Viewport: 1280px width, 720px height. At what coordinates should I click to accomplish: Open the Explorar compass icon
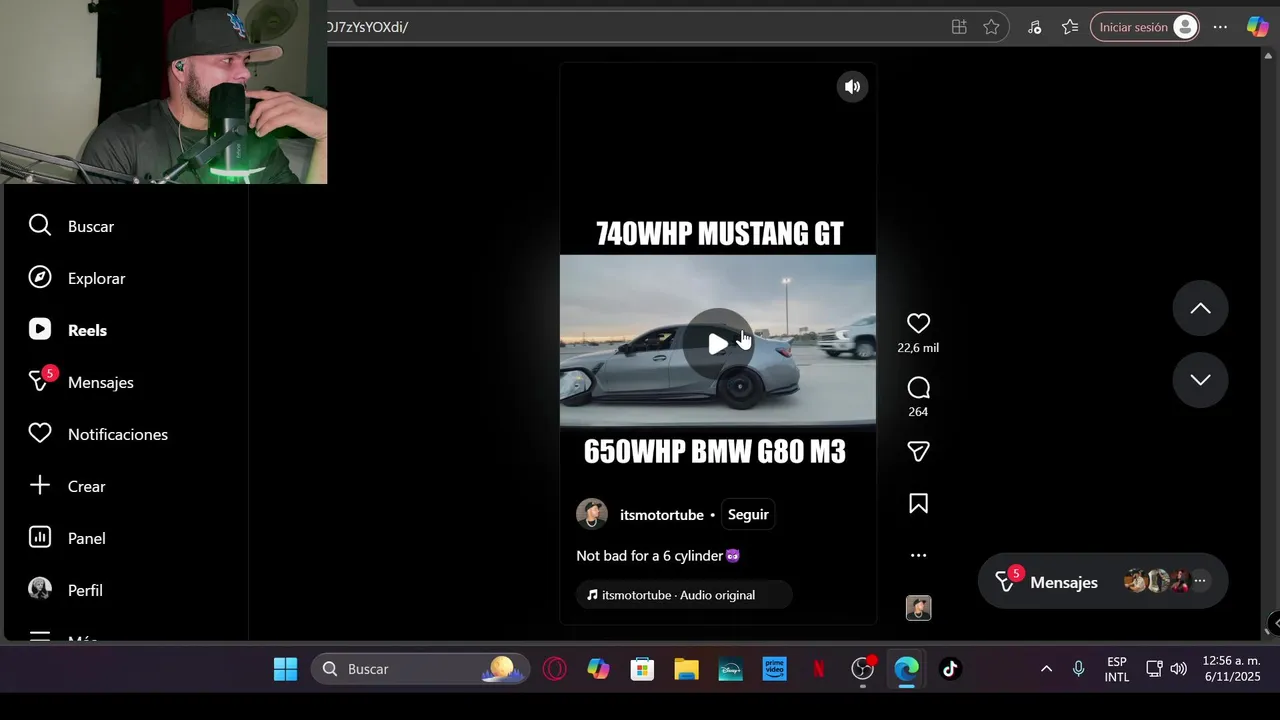(40, 278)
